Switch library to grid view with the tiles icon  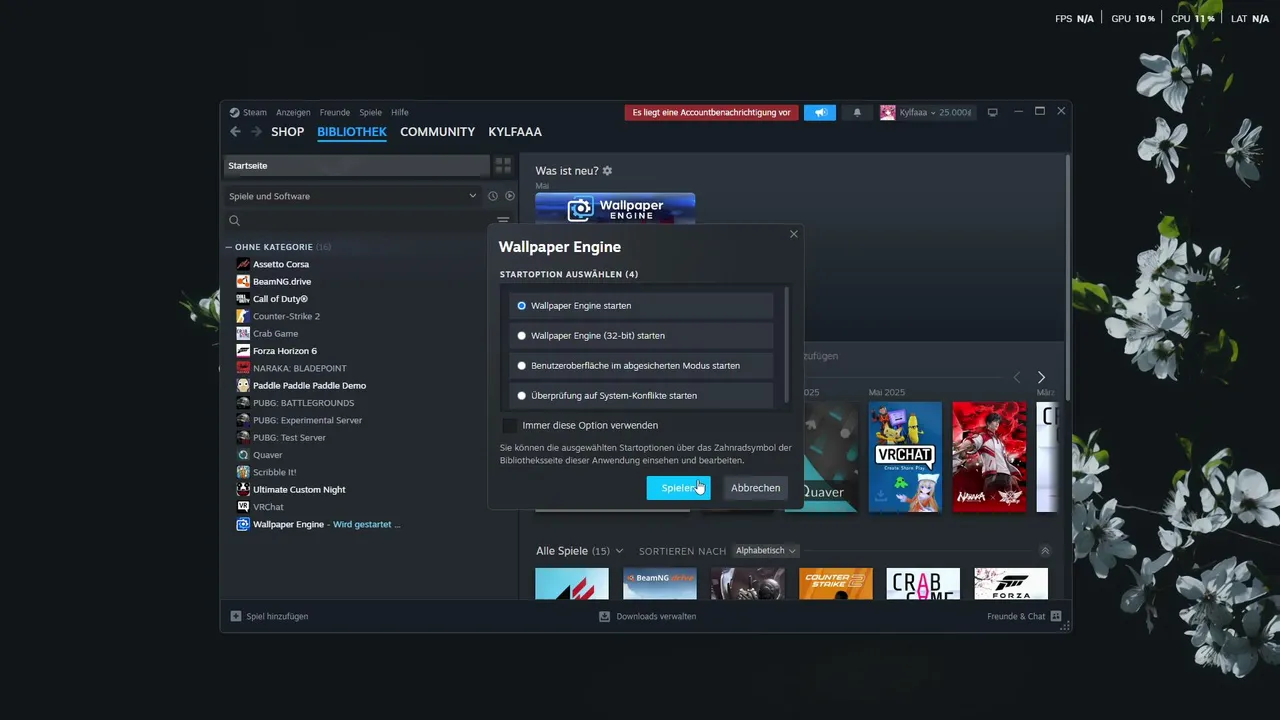tap(503, 165)
